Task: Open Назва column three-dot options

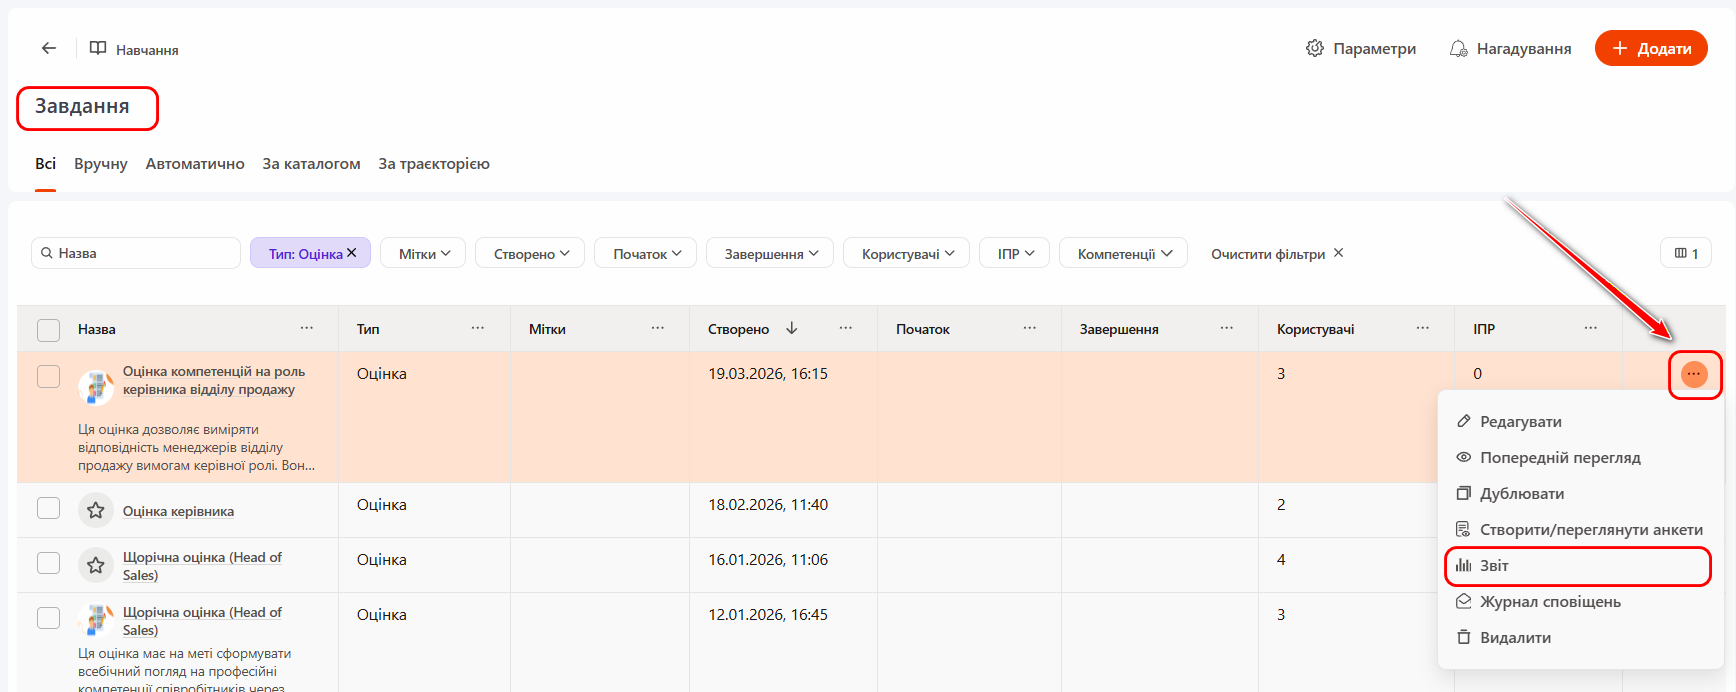Action: (307, 328)
